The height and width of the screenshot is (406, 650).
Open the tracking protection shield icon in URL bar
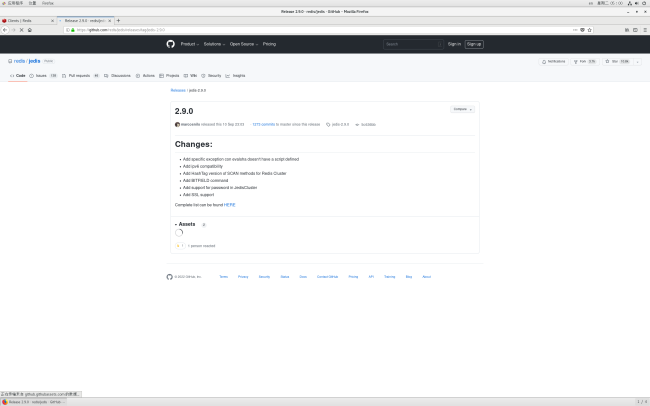point(68,30)
